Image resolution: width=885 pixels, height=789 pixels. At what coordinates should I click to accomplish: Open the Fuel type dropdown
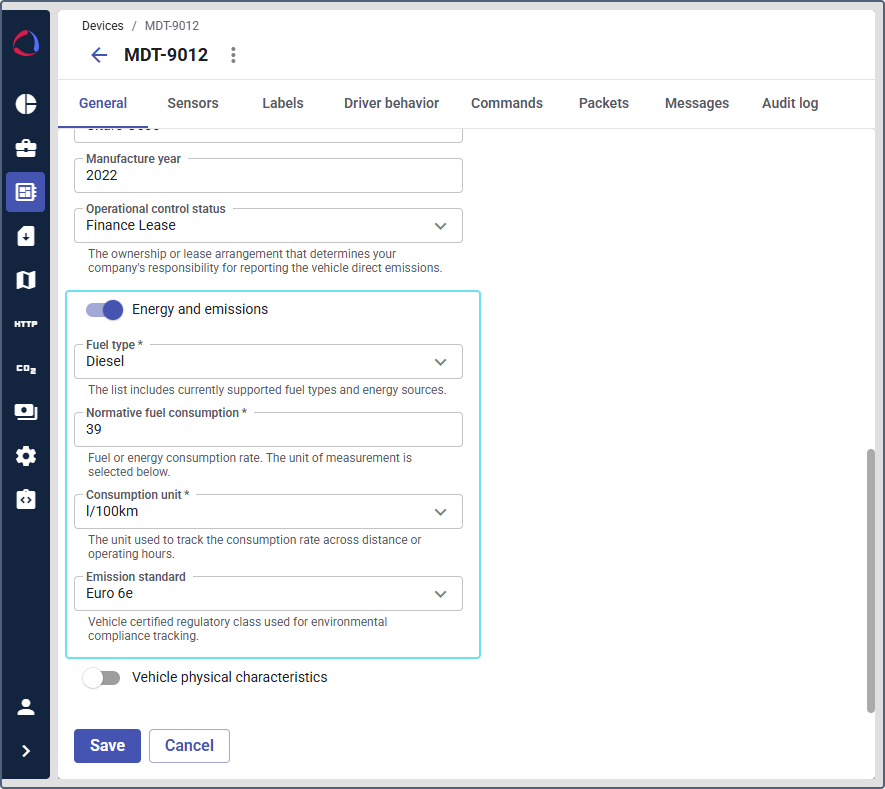268,362
